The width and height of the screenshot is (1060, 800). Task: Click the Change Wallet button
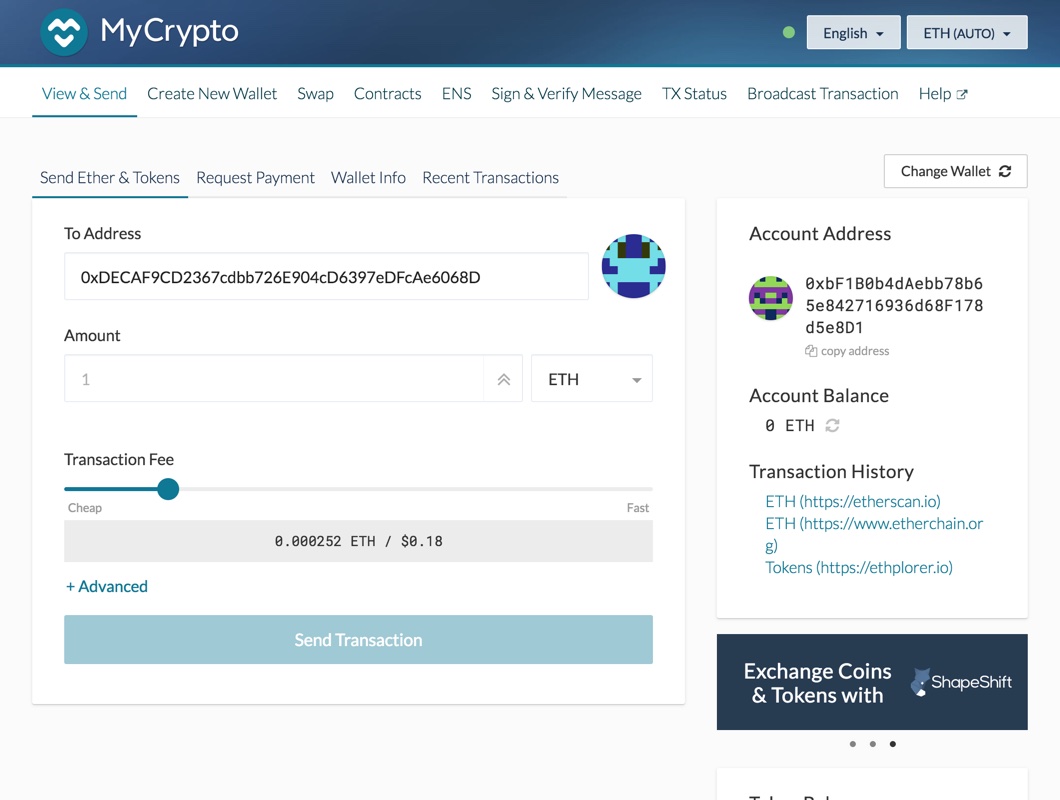pos(954,171)
